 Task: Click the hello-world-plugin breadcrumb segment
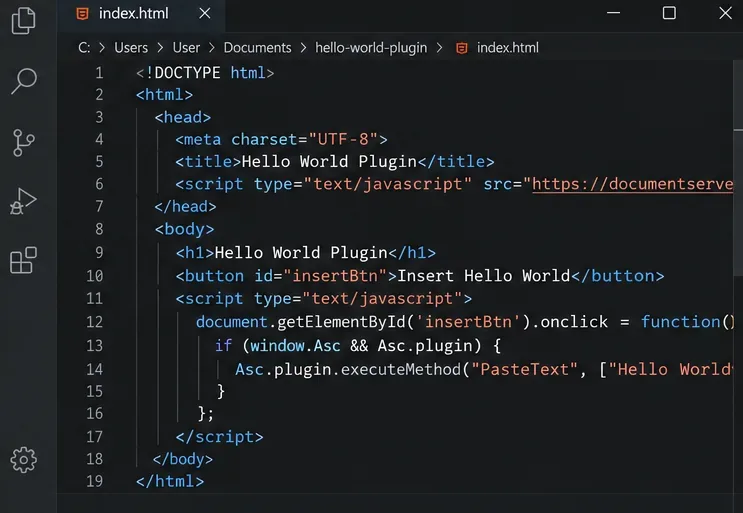(371, 48)
